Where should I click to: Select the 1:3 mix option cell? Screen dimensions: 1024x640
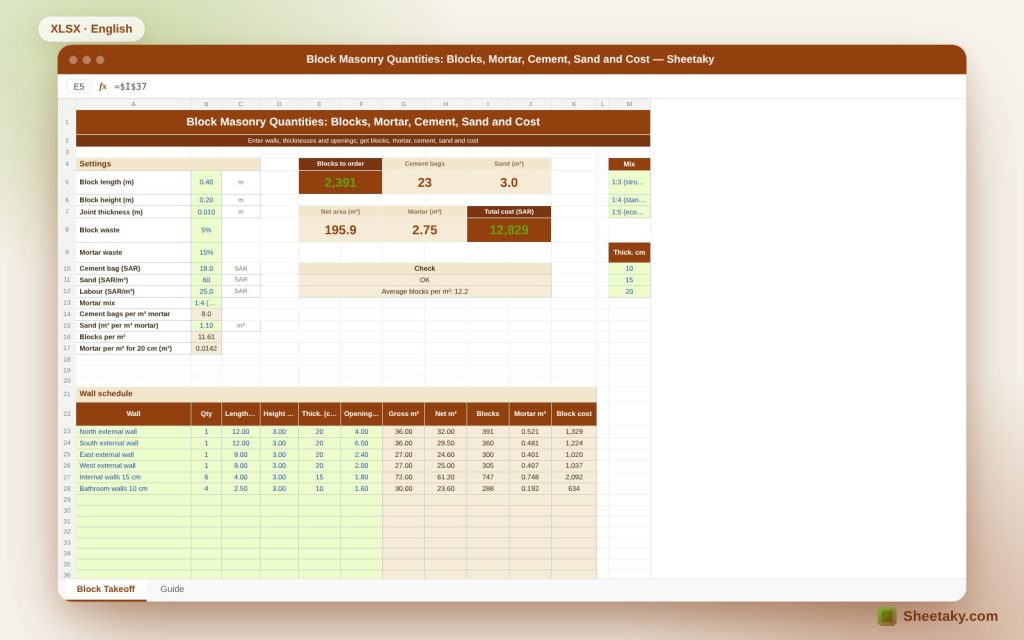(629, 182)
